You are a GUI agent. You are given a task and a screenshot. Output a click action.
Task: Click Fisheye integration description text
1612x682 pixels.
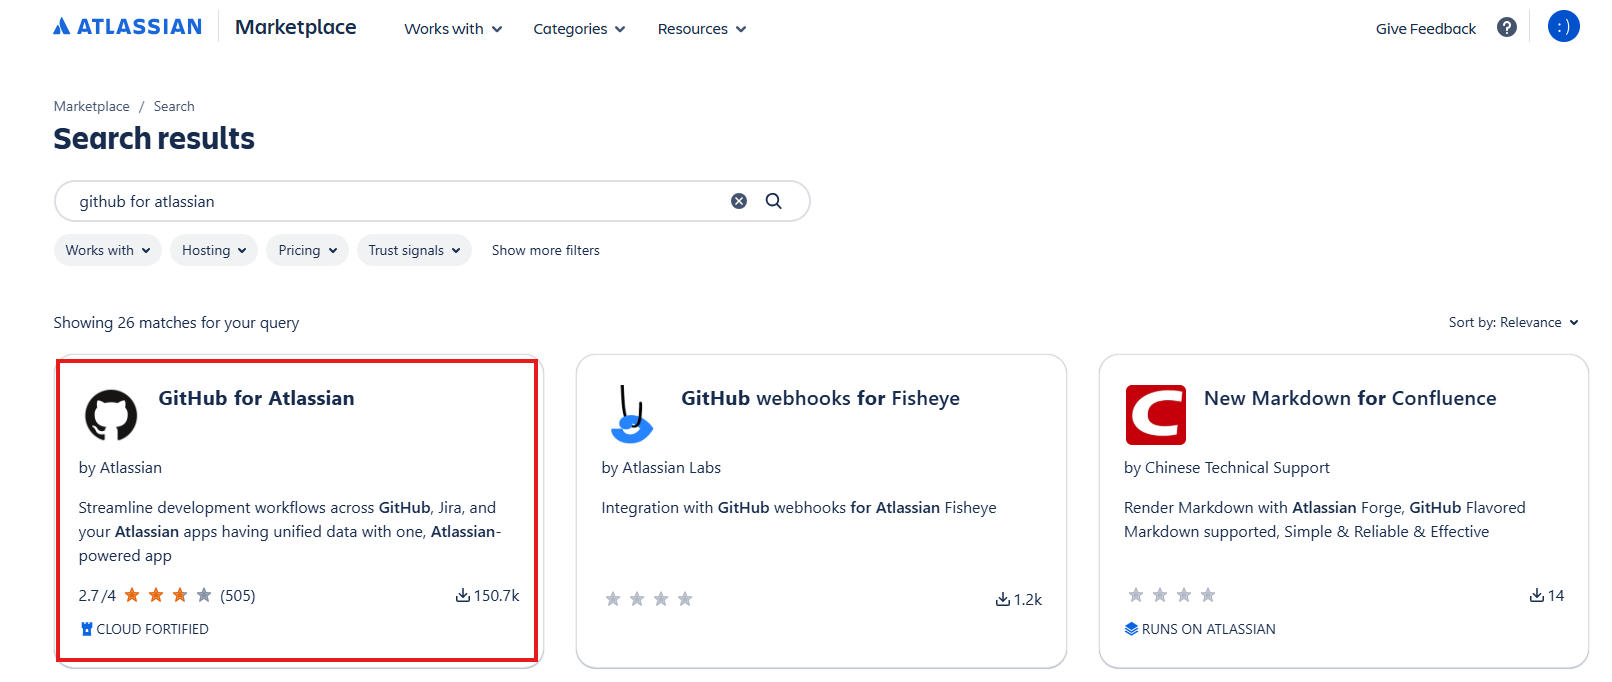(x=799, y=507)
